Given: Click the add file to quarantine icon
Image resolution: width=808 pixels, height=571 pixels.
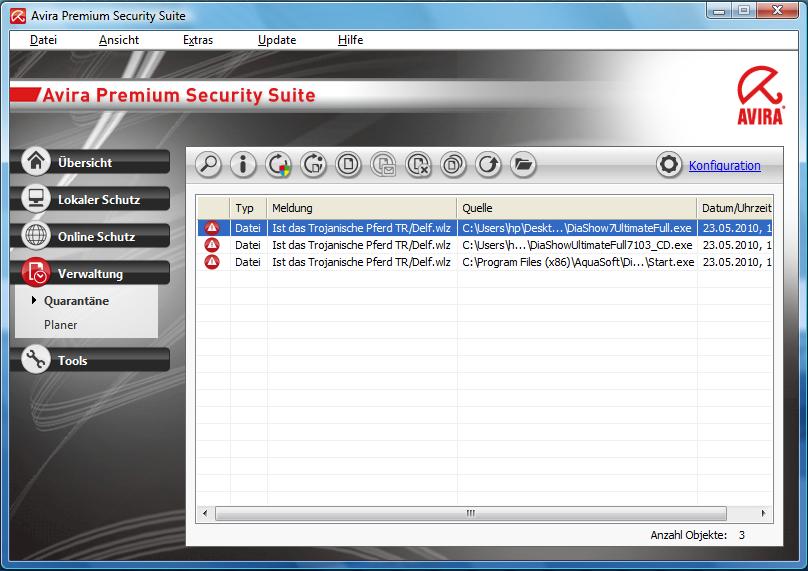Looking at the screenshot, I should click(348, 165).
